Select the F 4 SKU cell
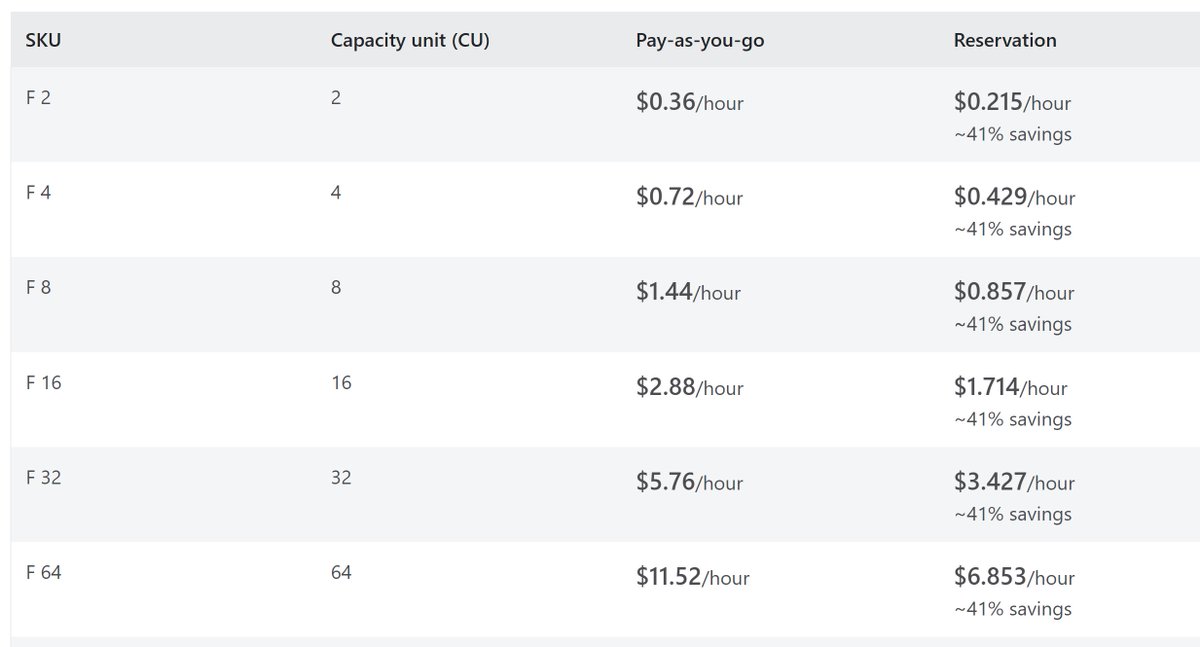Image resolution: width=1200 pixels, height=647 pixels. click(38, 193)
